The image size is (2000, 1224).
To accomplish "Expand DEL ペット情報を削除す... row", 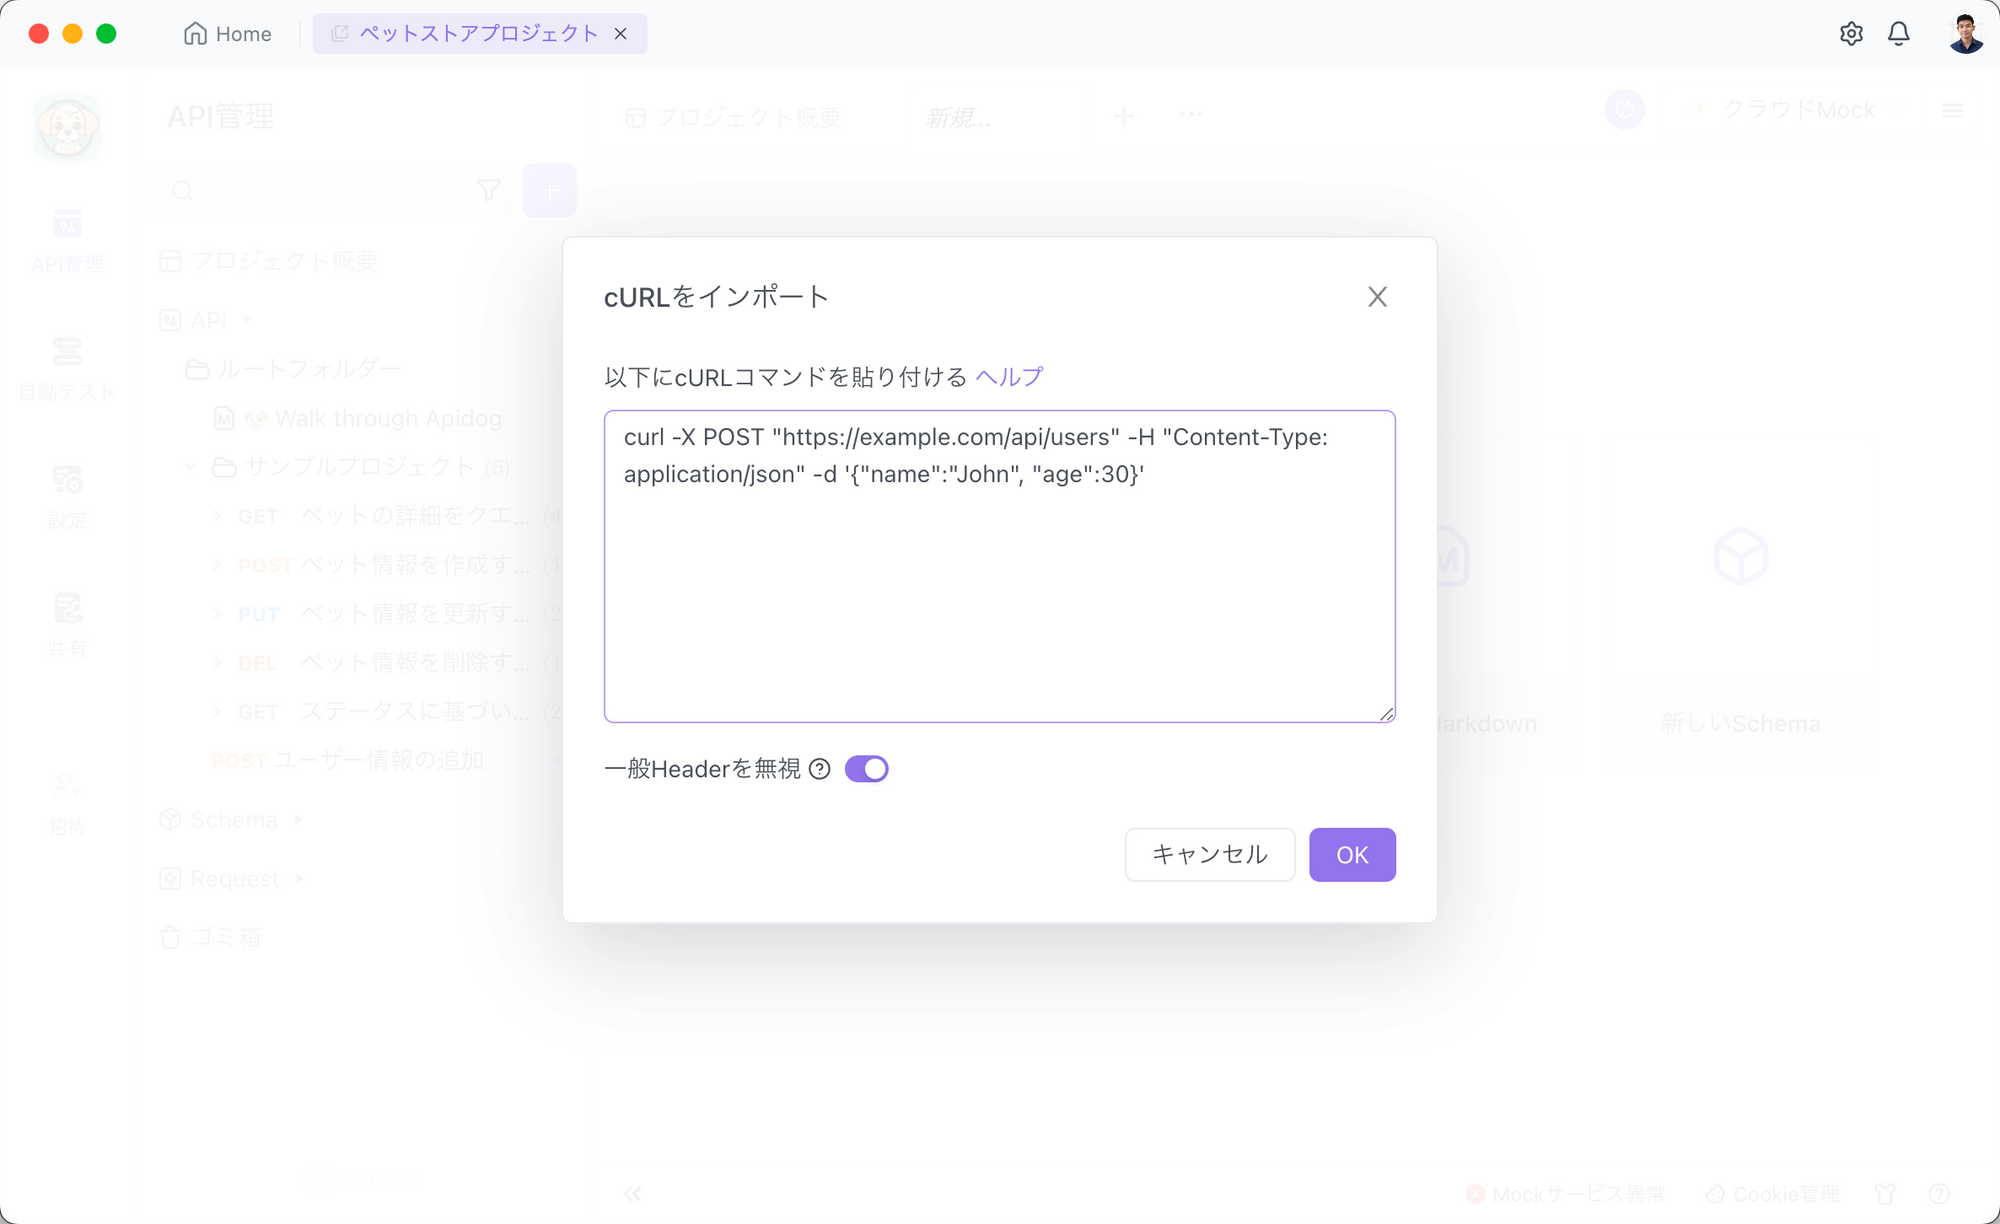I will coord(217,663).
